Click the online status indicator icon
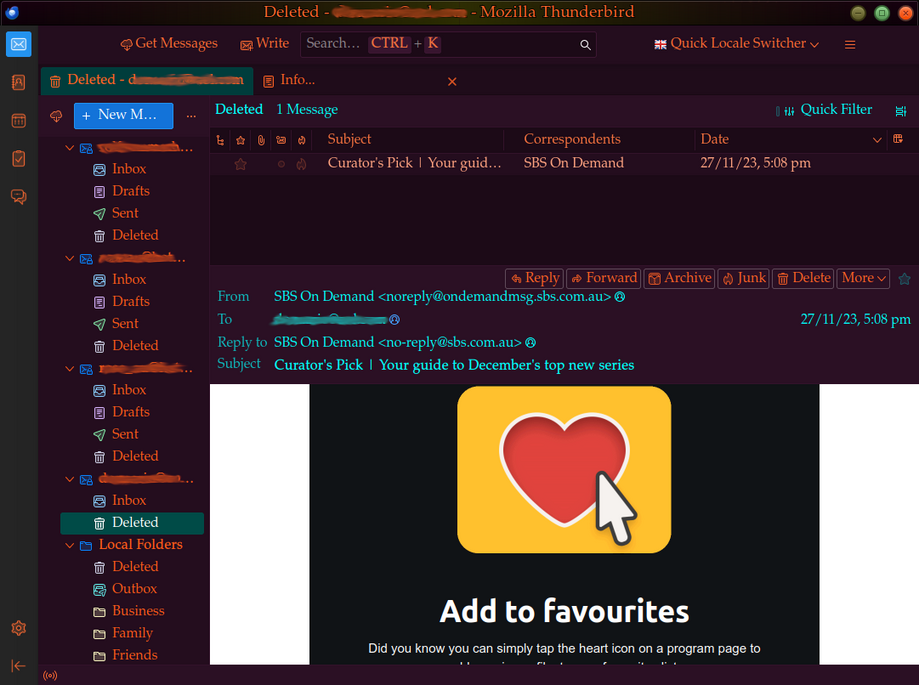Image resolution: width=919 pixels, height=685 pixels. tap(50, 676)
